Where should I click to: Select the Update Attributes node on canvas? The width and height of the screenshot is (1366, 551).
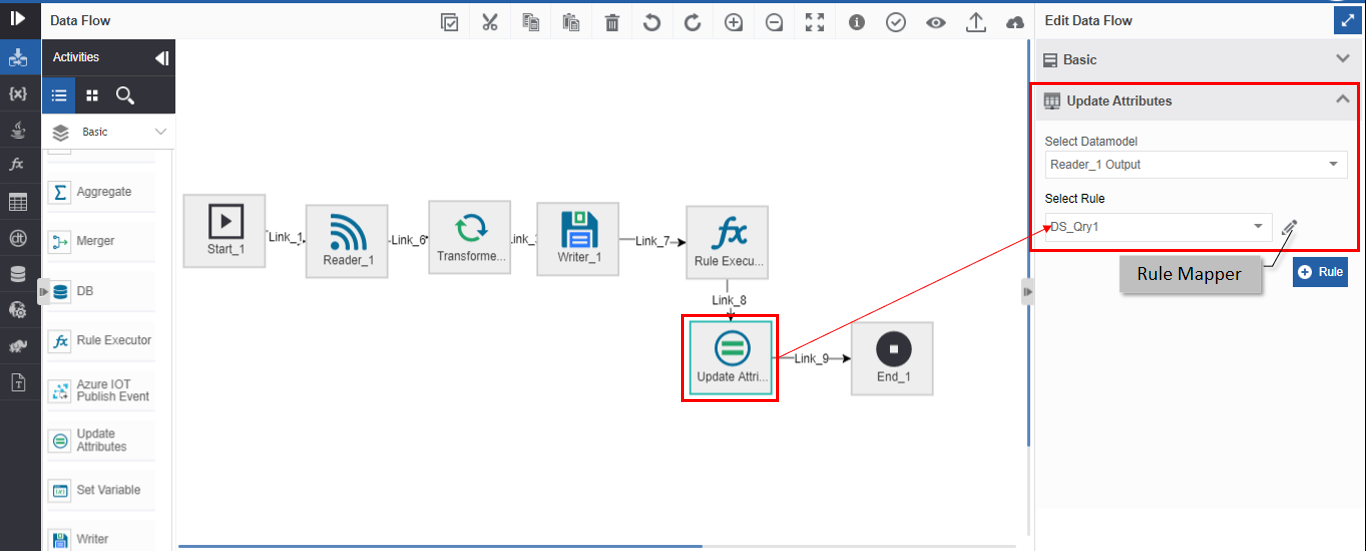[730, 358]
